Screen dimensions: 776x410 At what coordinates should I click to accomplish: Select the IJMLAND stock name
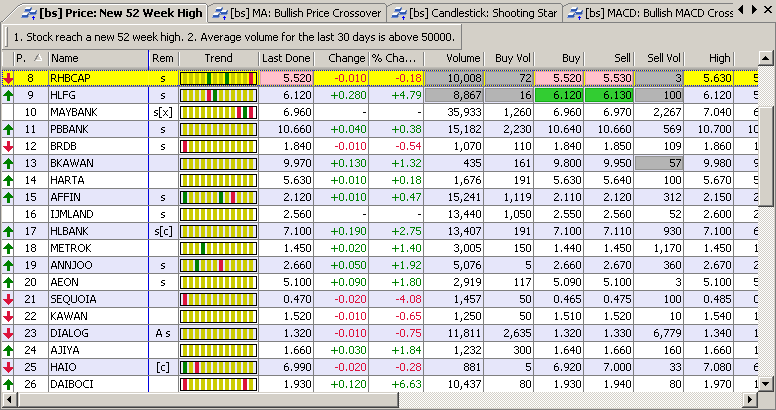tap(72, 214)
